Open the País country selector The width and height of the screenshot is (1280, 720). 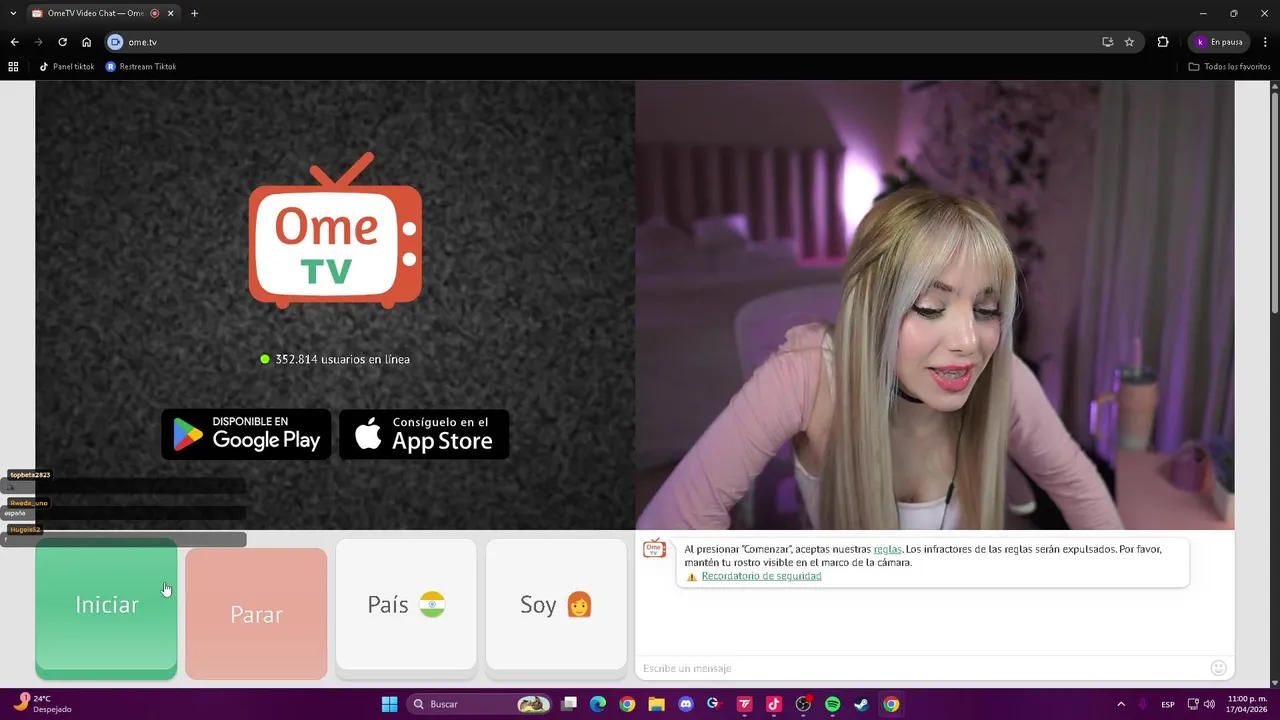(x=406, y=604)
